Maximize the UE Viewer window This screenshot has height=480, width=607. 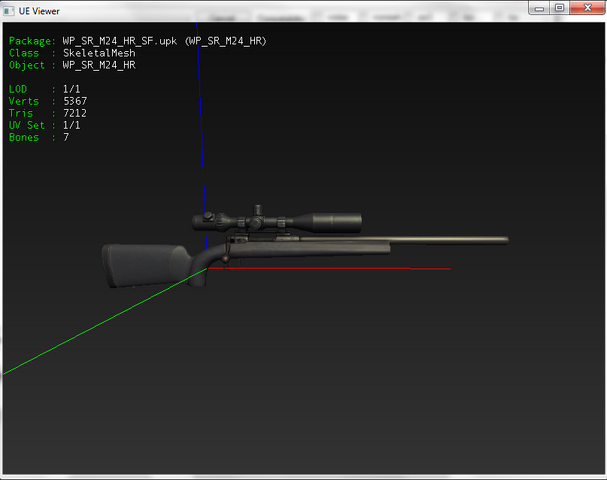point(559,8)
